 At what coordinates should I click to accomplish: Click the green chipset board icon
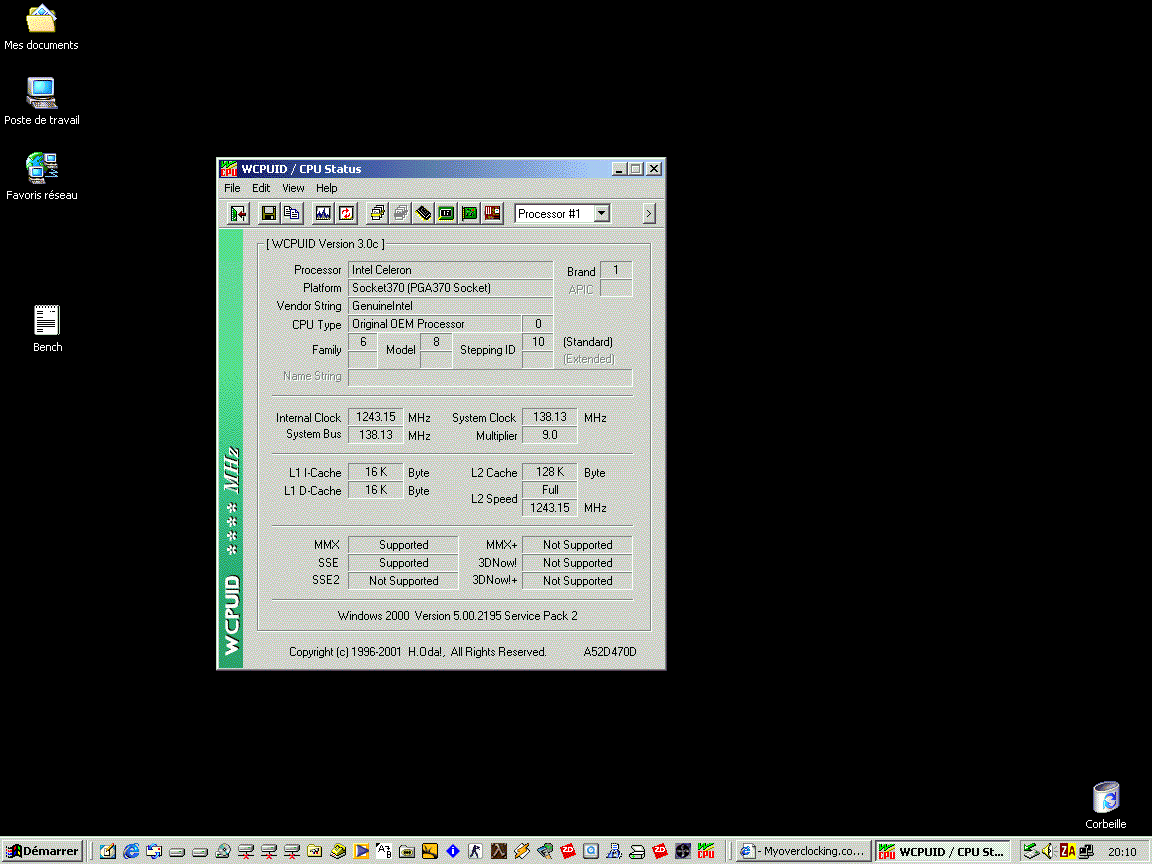click(447, 214)
